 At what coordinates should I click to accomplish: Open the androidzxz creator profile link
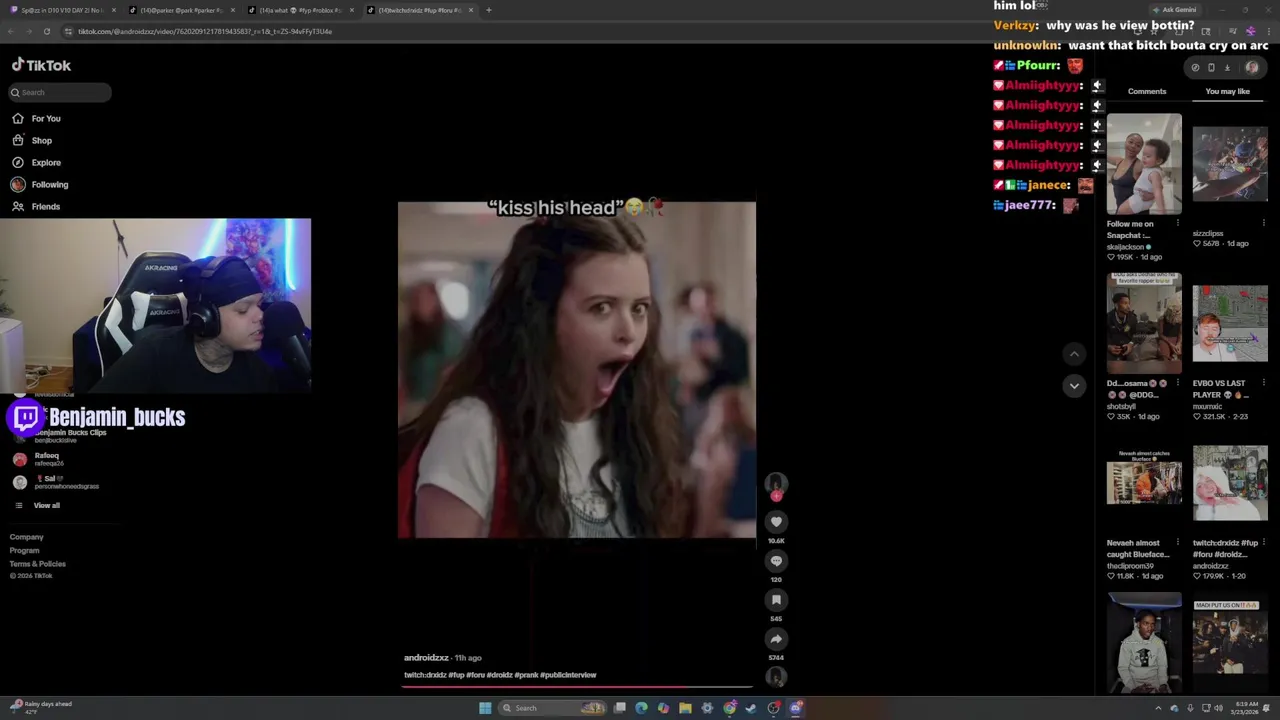(426, 658)
